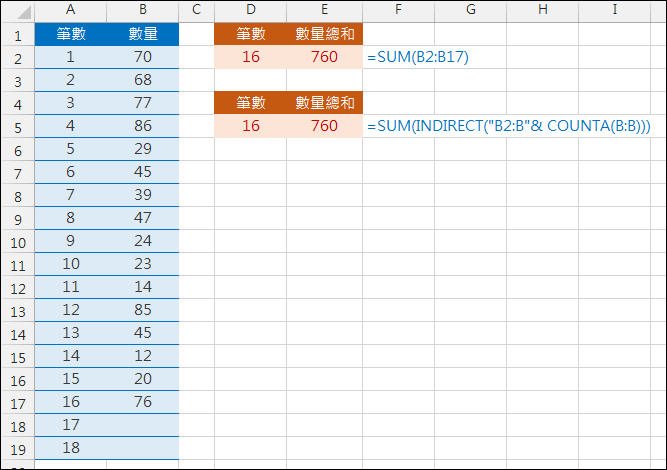
Task: Select row 10 header
Action: pyautogui.click(x=17, y=241)
